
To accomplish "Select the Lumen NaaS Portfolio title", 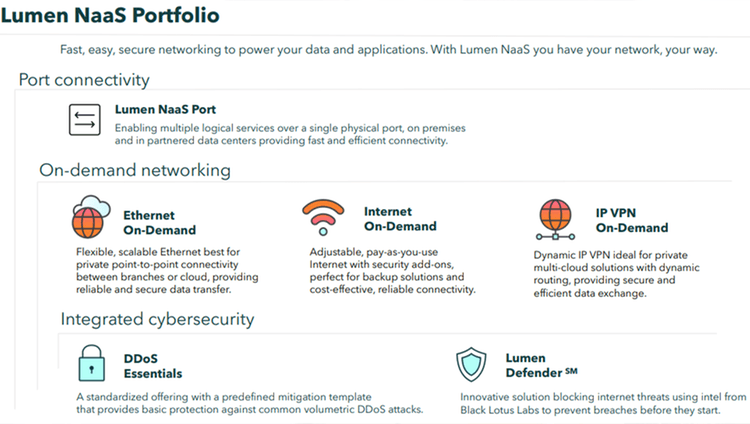I will click(x=110, y=15).
